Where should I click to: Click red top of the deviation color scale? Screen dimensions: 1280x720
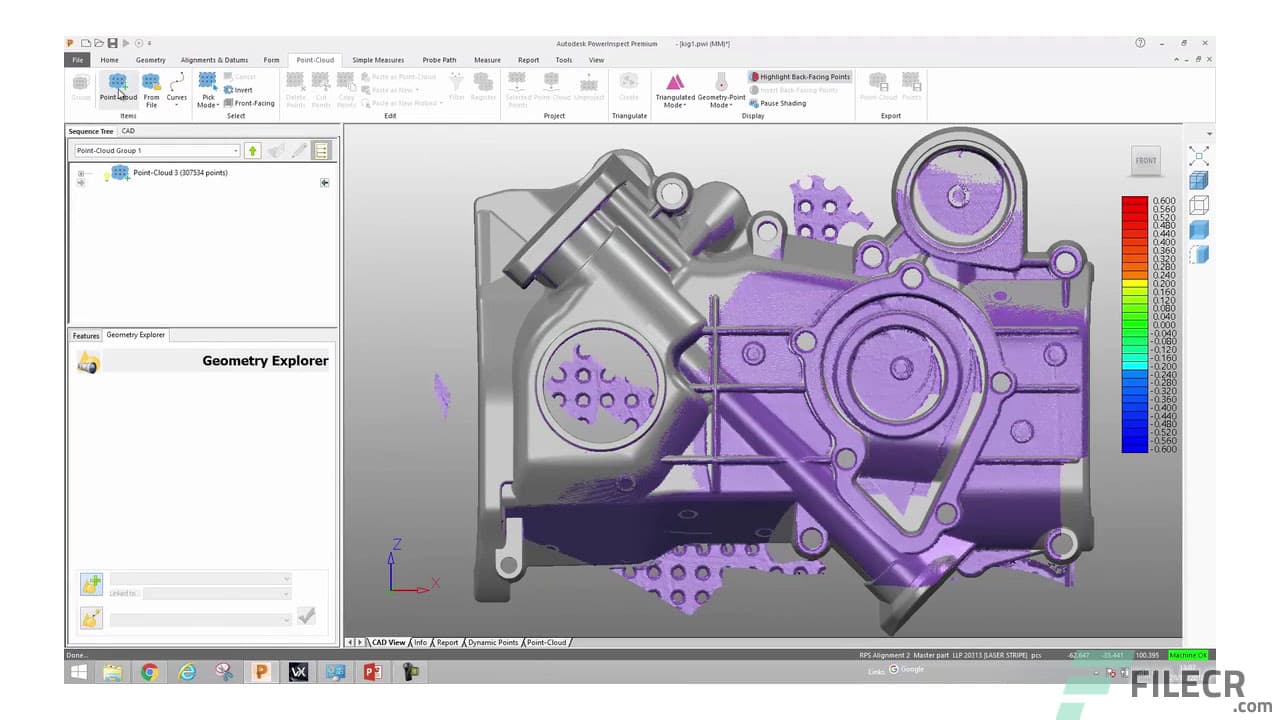tap(1134, 203)
